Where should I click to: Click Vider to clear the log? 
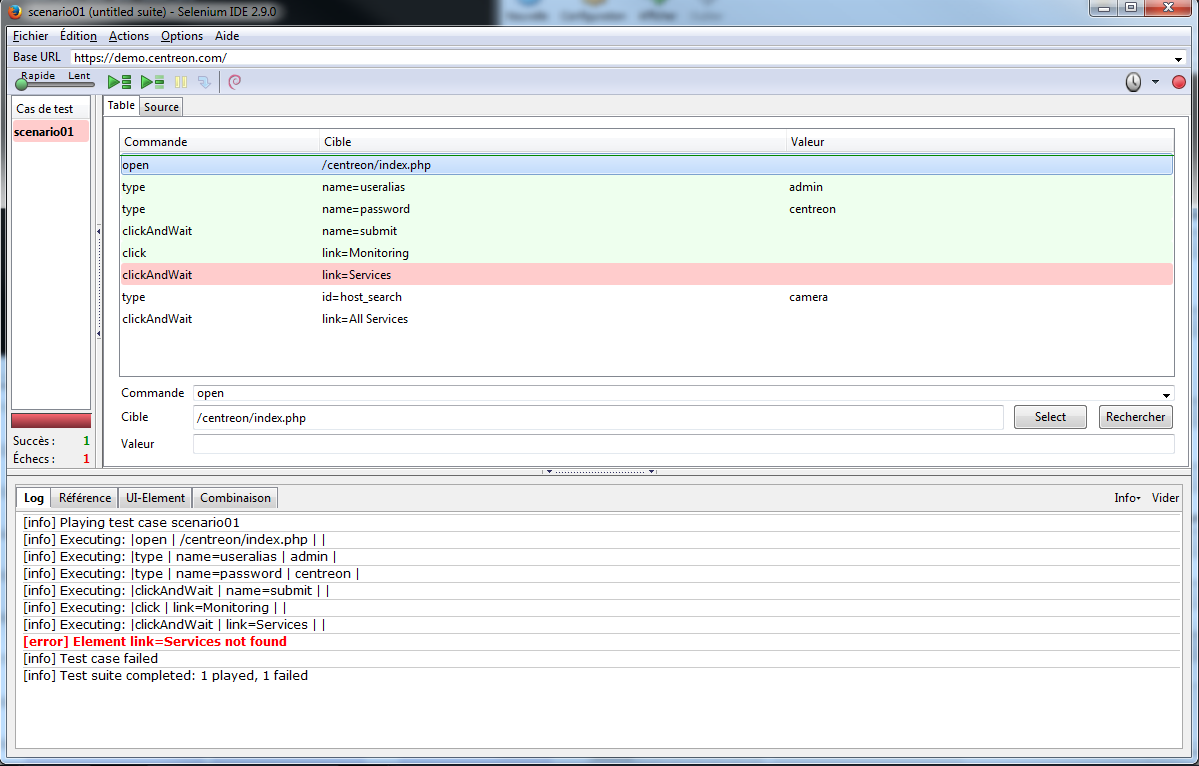tap(1165, 498)
